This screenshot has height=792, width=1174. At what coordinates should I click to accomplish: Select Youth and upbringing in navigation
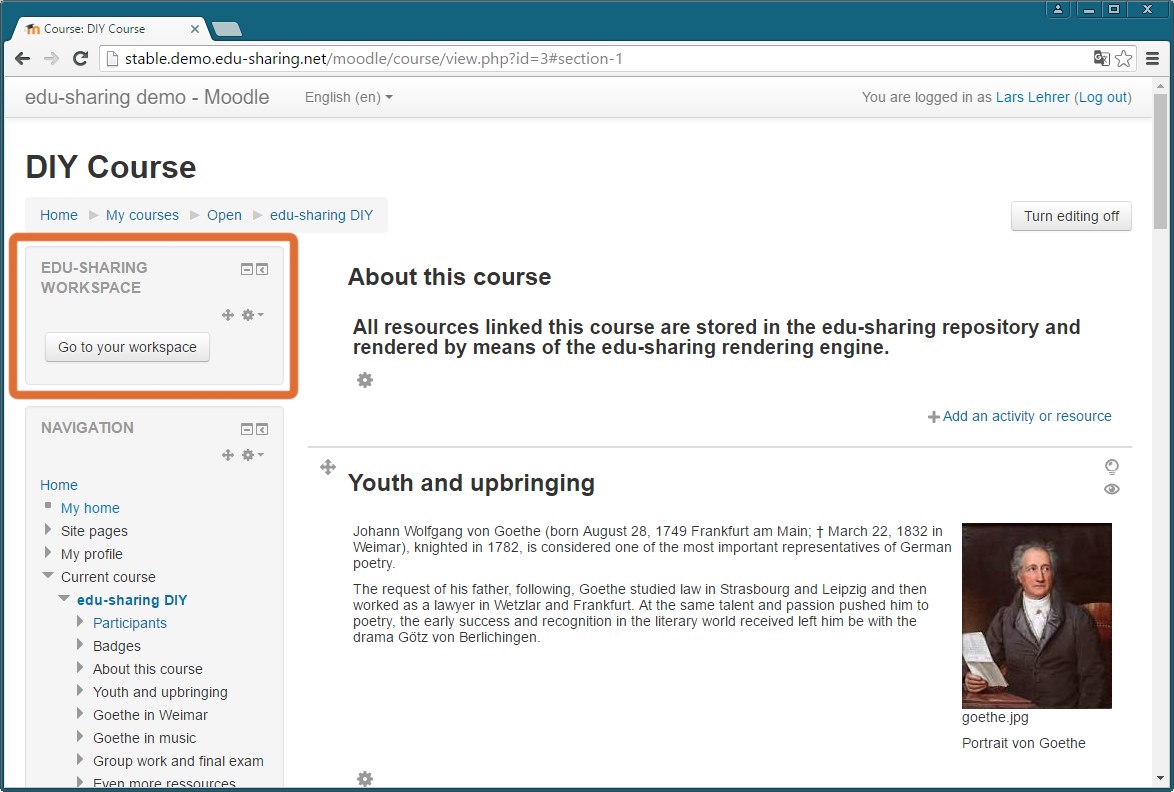(160, 692)
